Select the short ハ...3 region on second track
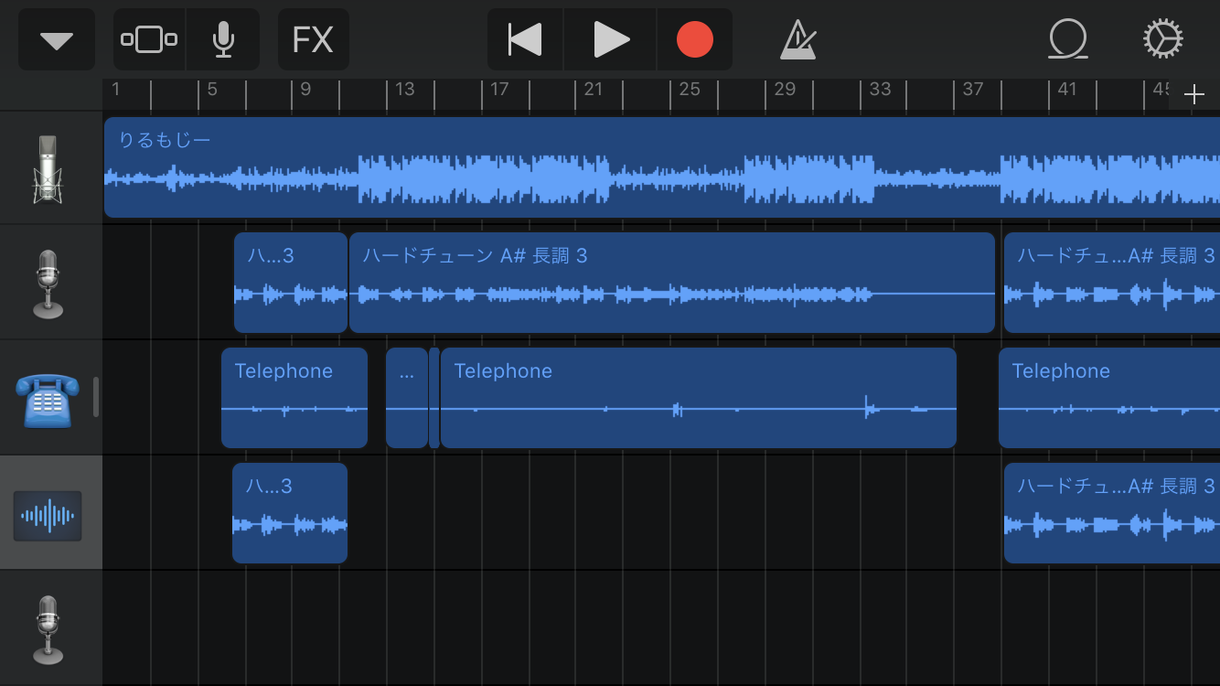 point(291,283)
